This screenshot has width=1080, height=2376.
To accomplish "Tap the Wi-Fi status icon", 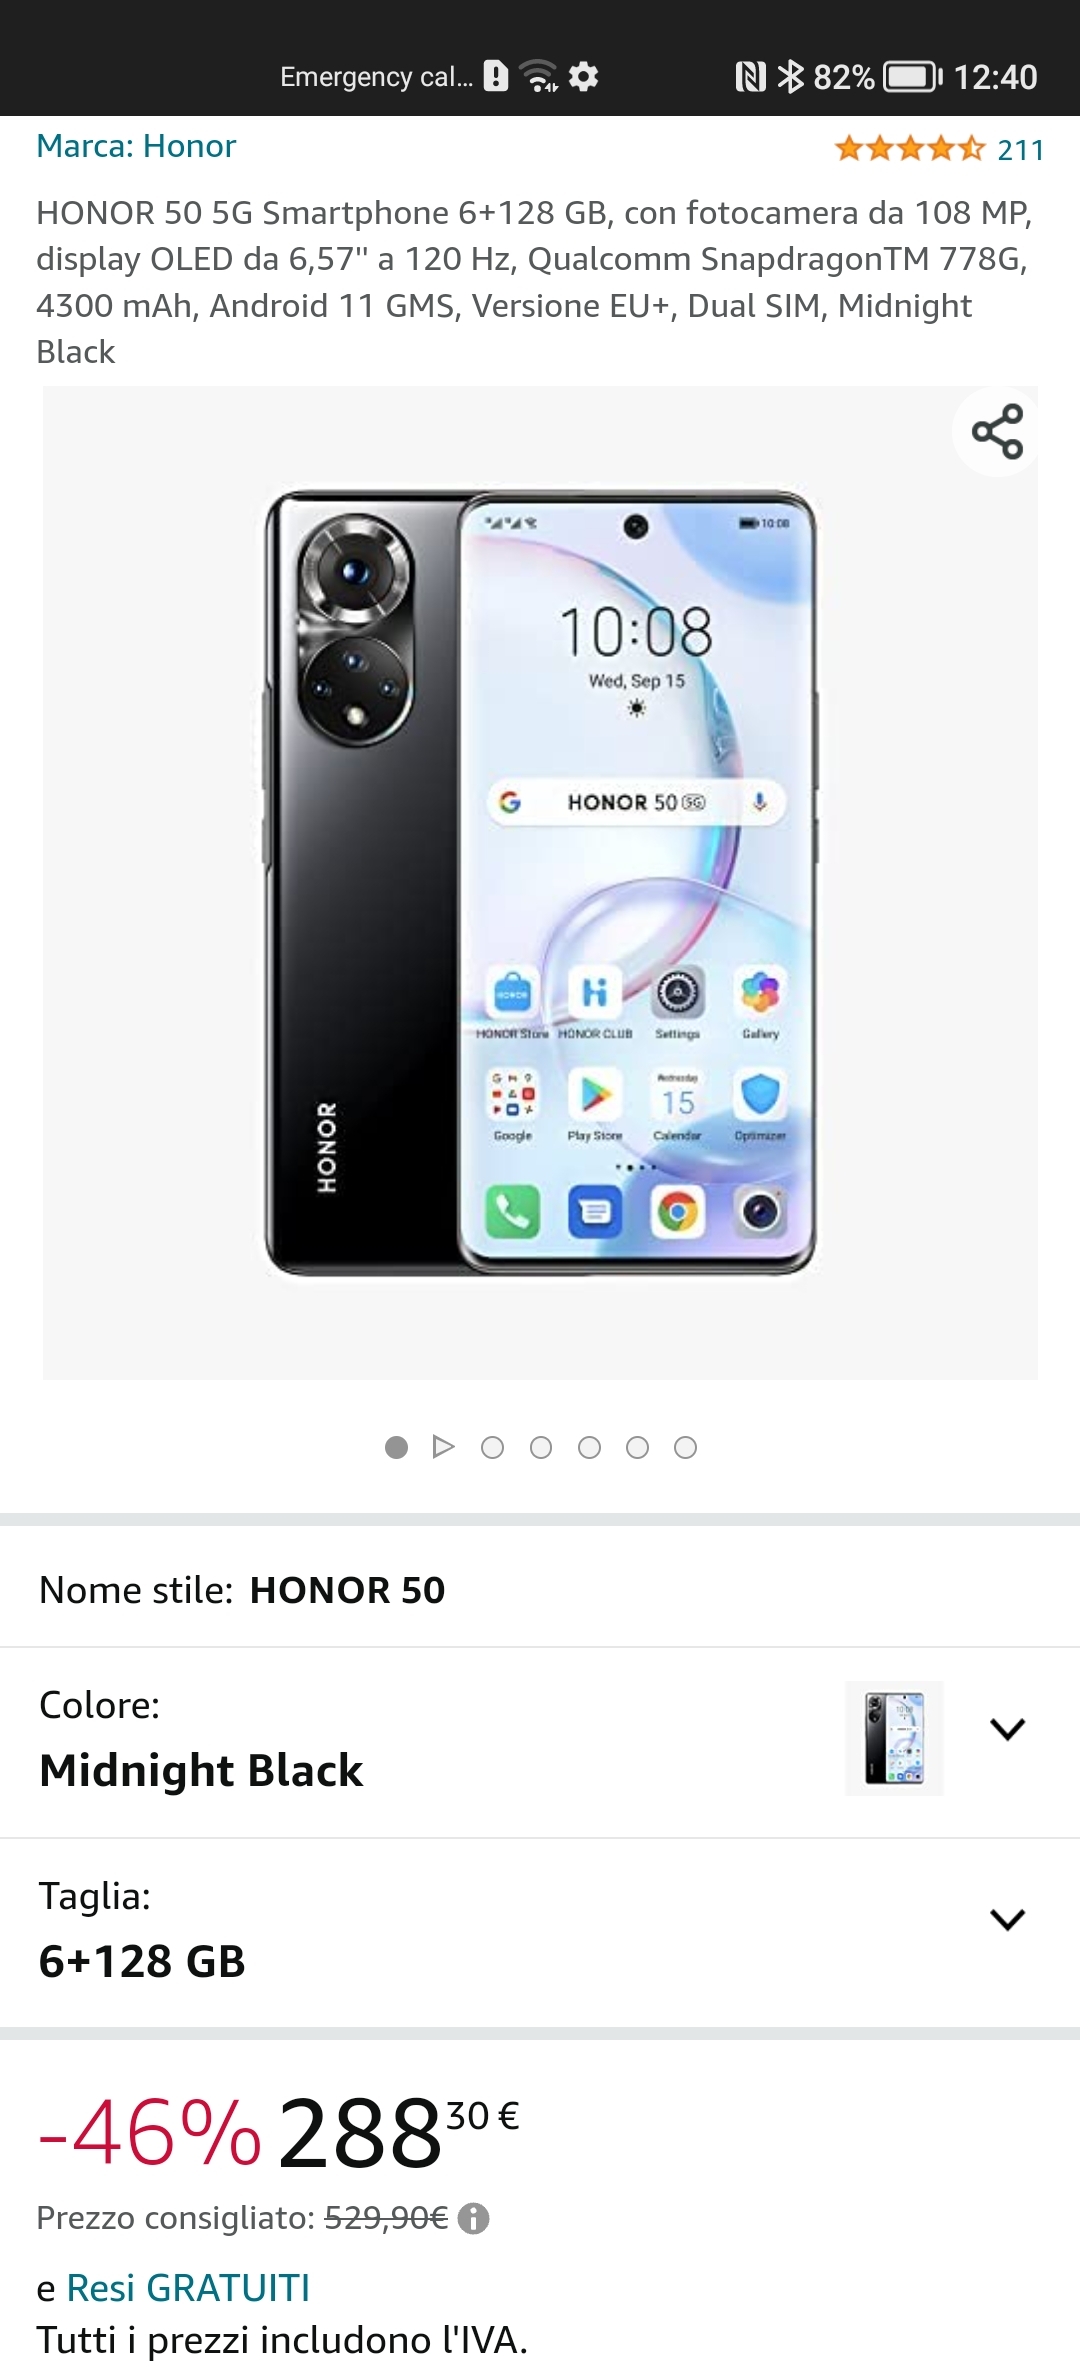I will coord(540,76).
